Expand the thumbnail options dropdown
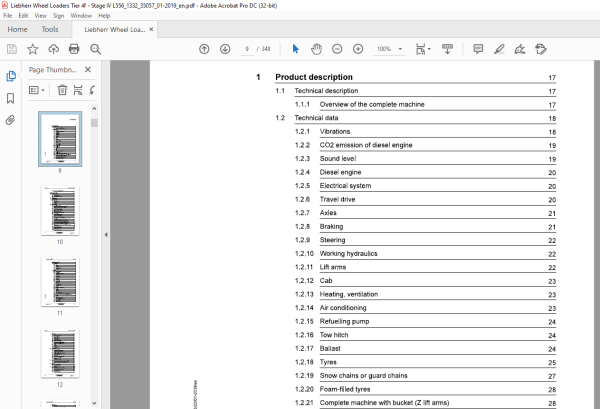 37,90
